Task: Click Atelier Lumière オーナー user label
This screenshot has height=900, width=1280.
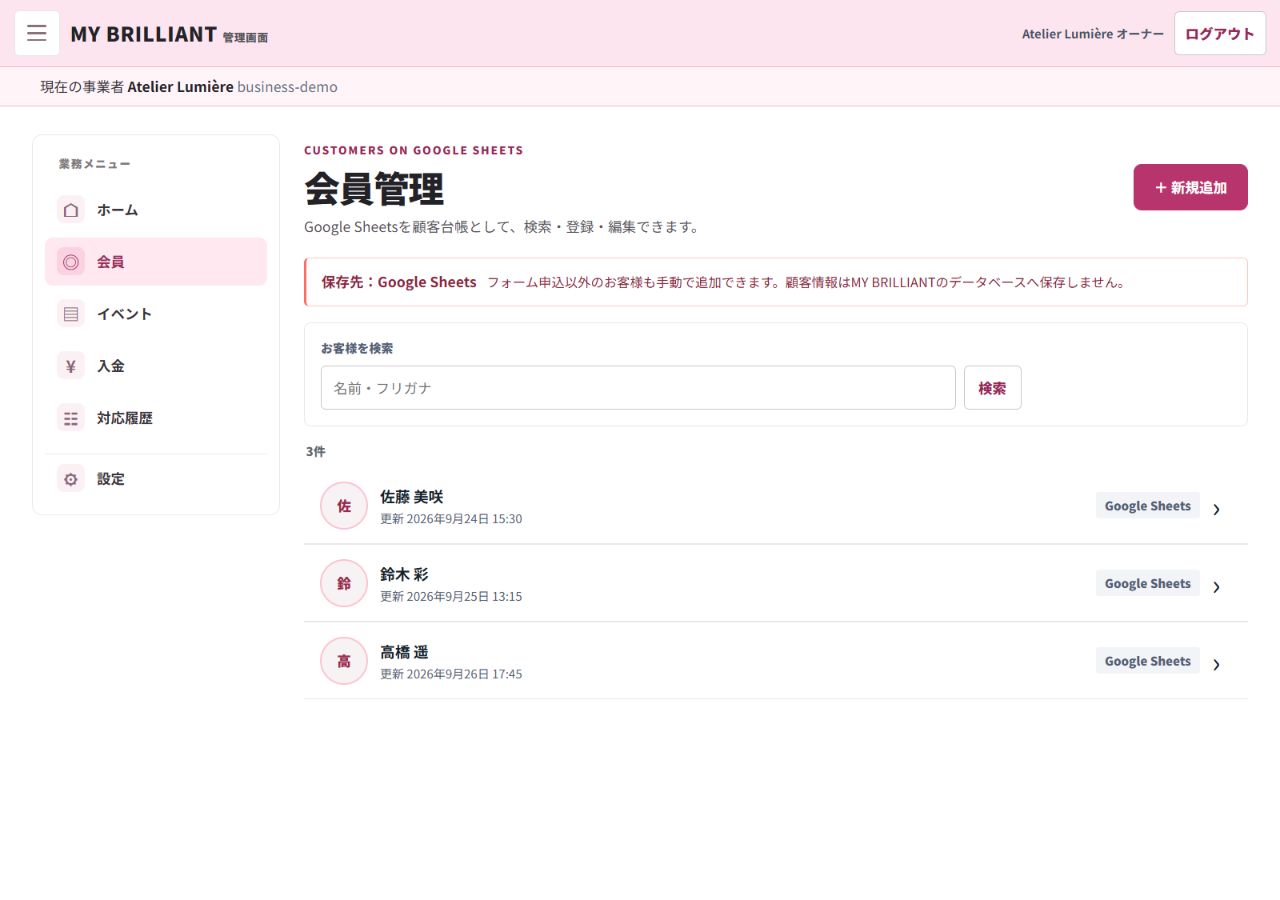Action: [x=1092, y=34]
